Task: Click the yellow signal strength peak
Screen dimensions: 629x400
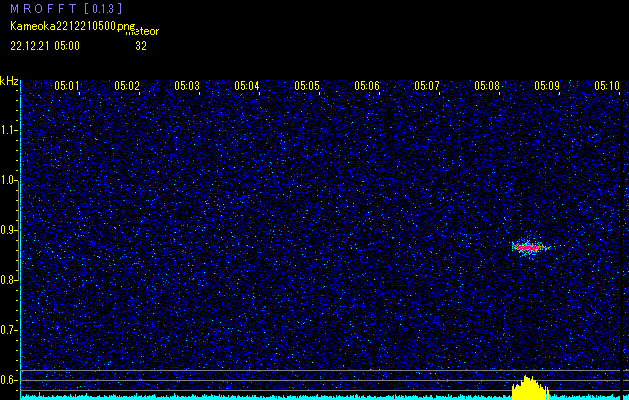Action: [x=530, y=388]
